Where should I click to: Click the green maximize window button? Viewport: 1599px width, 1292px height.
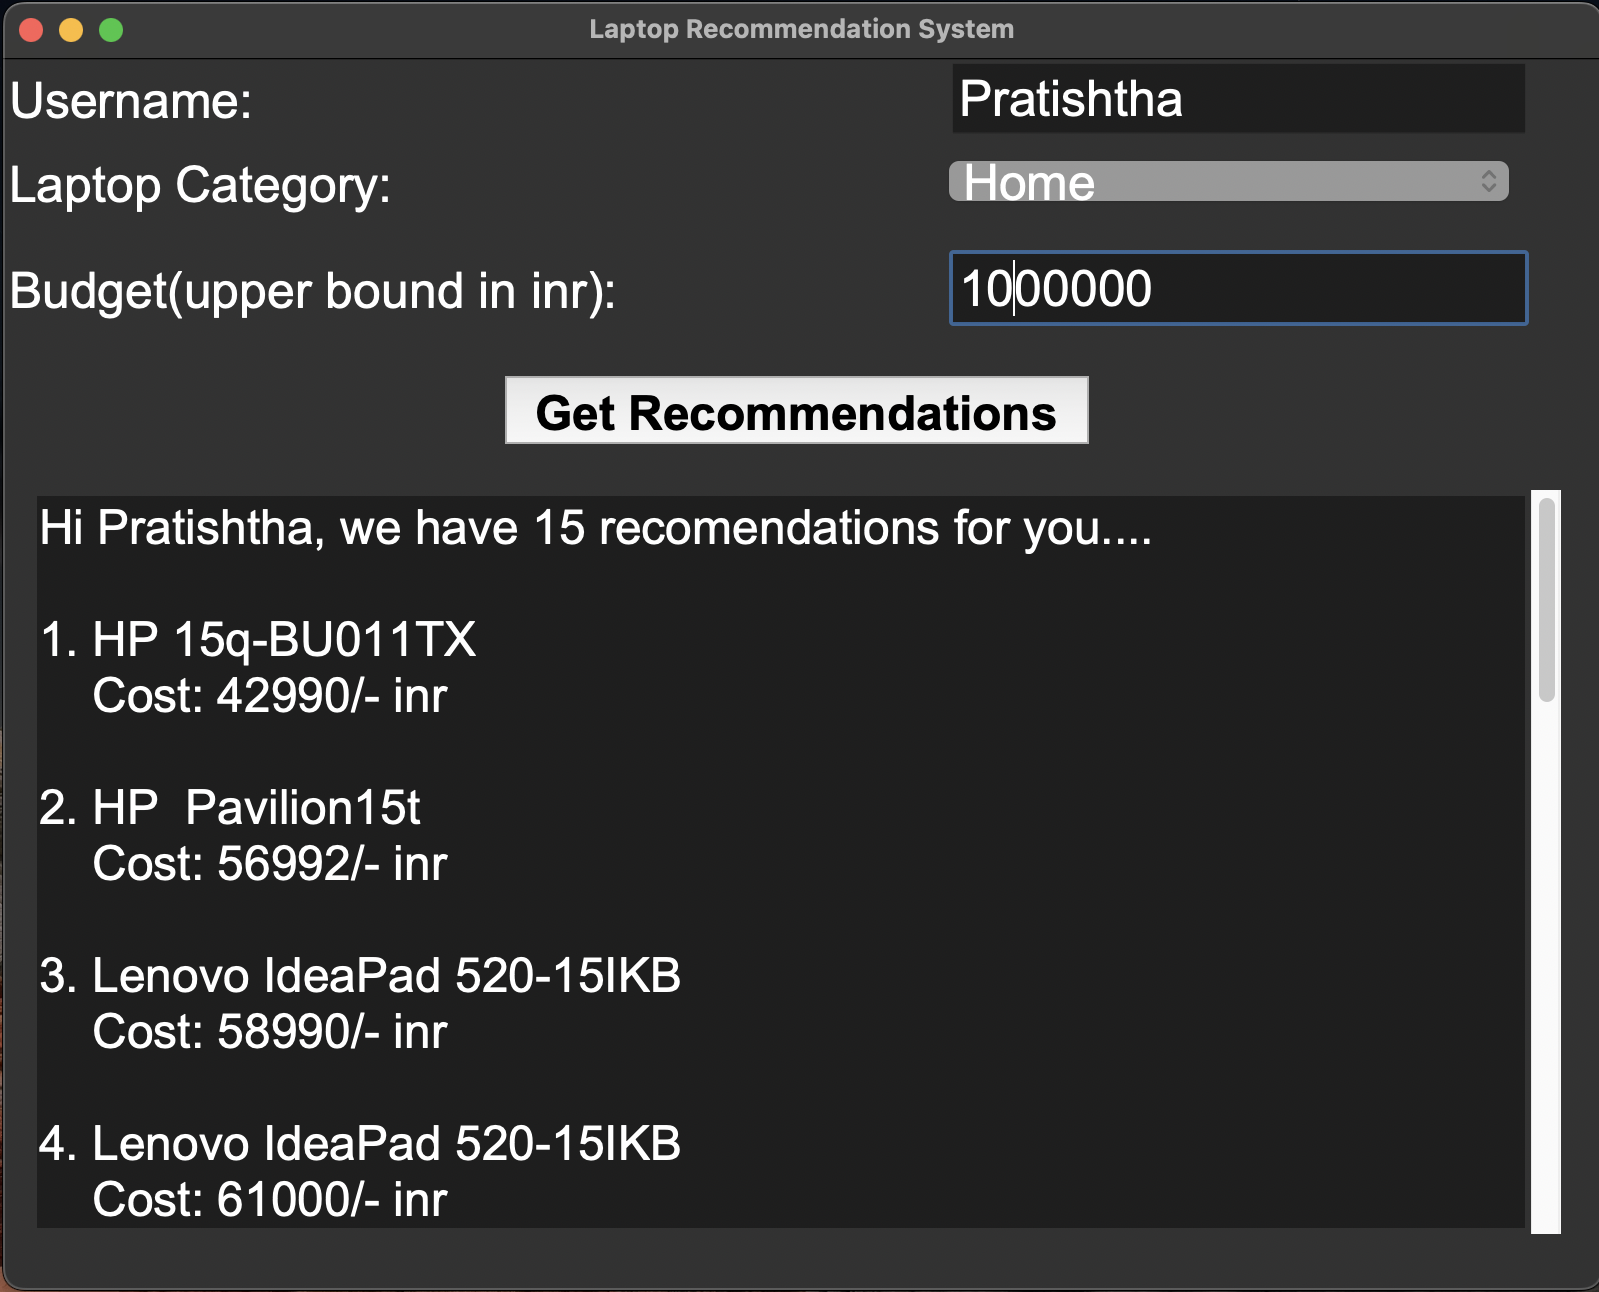click(111, 30)
